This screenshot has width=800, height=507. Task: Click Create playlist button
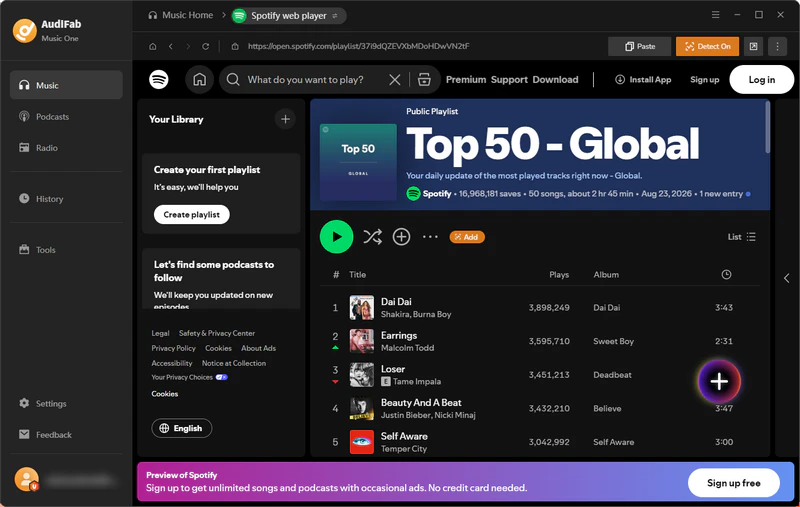(191, 214)
